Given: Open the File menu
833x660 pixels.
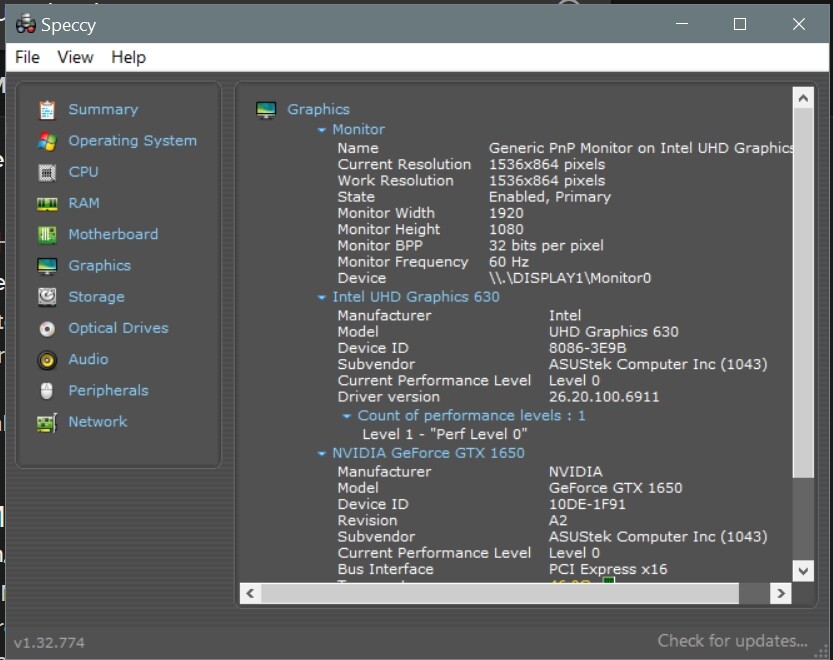Looking at the screenshot, I should pos(27,57).
